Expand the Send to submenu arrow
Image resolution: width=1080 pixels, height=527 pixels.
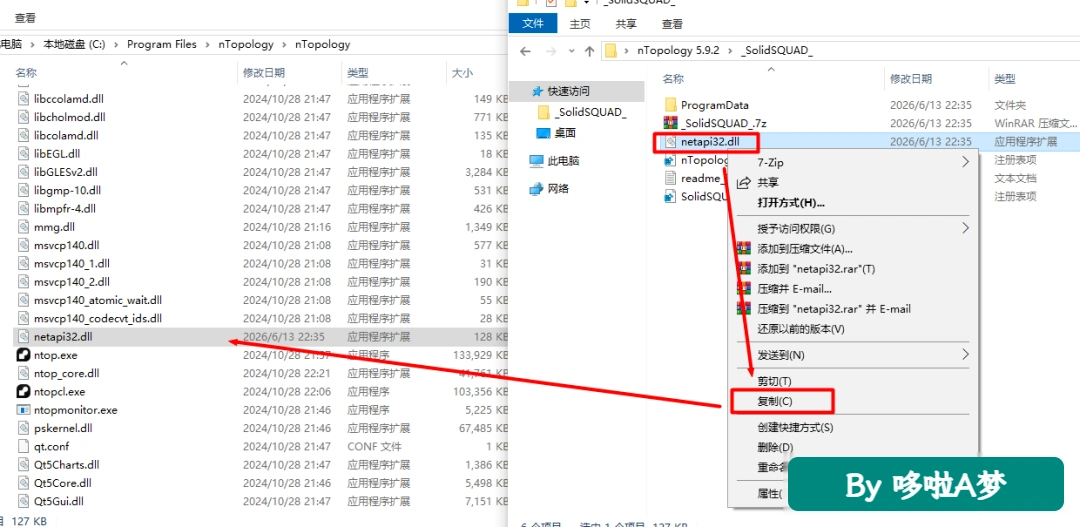coord(965,354)
